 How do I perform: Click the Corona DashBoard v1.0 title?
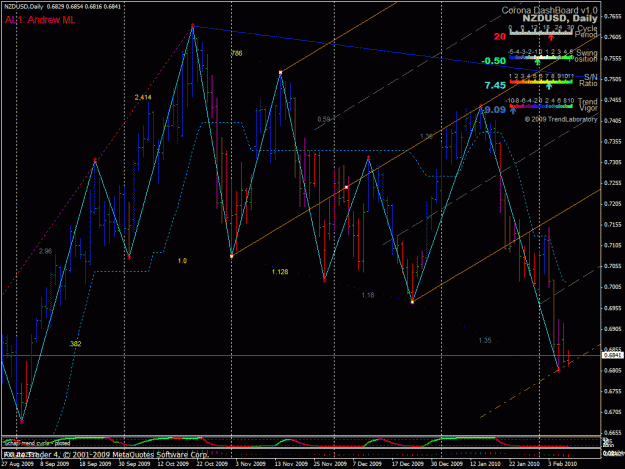(549, 10)
